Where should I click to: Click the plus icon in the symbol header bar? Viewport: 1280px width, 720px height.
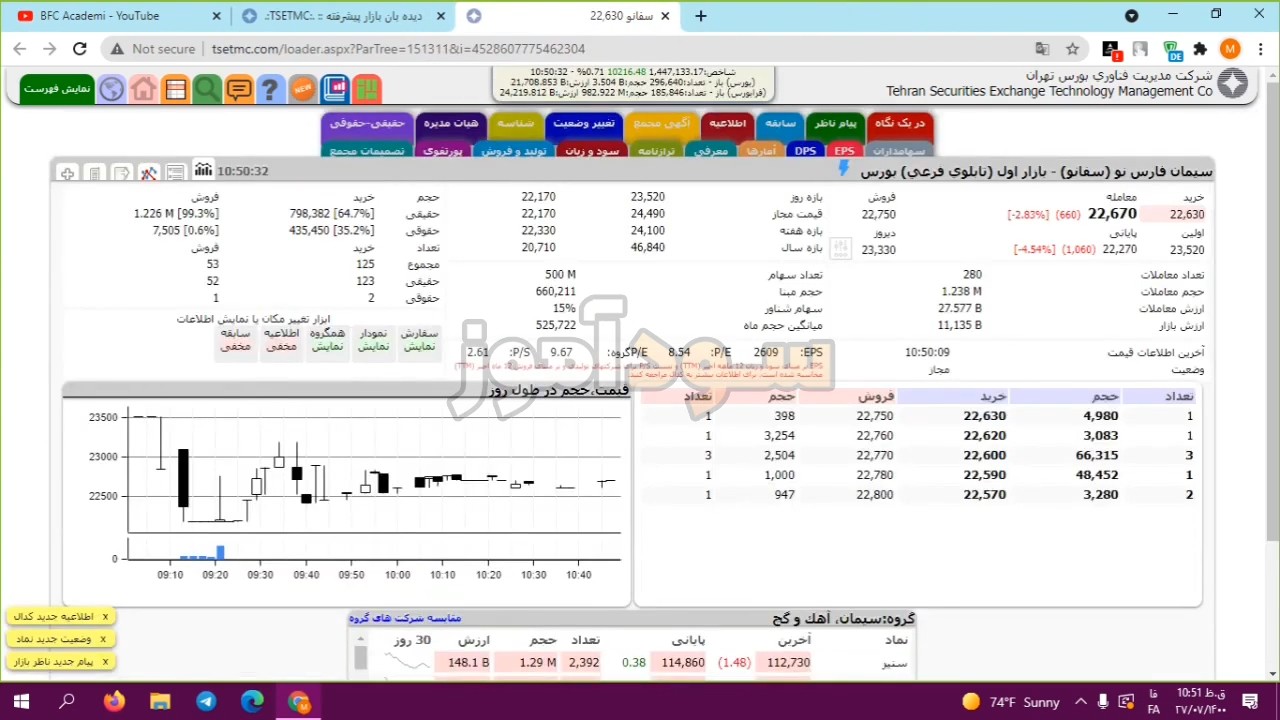[x=67, y=173]
